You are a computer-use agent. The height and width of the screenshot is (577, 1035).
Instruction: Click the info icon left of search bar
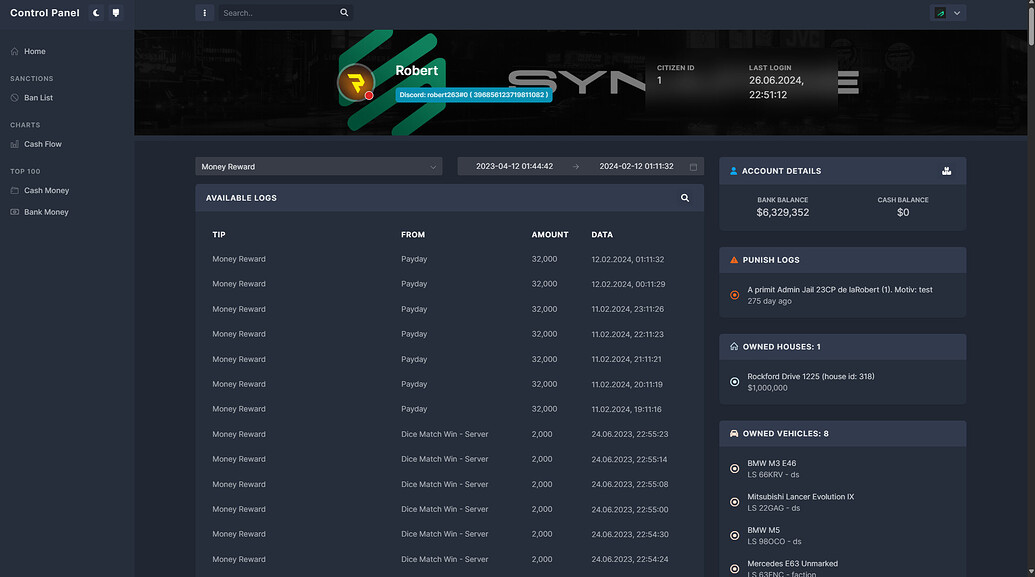pyautogui.click(x=204, y=12)
